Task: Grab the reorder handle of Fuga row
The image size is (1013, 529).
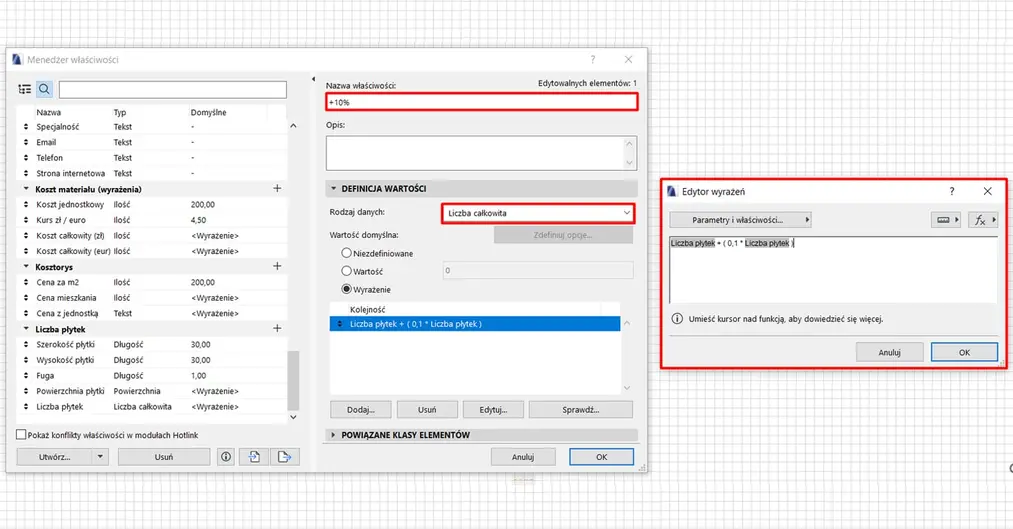Action: [x=26, y=375]
